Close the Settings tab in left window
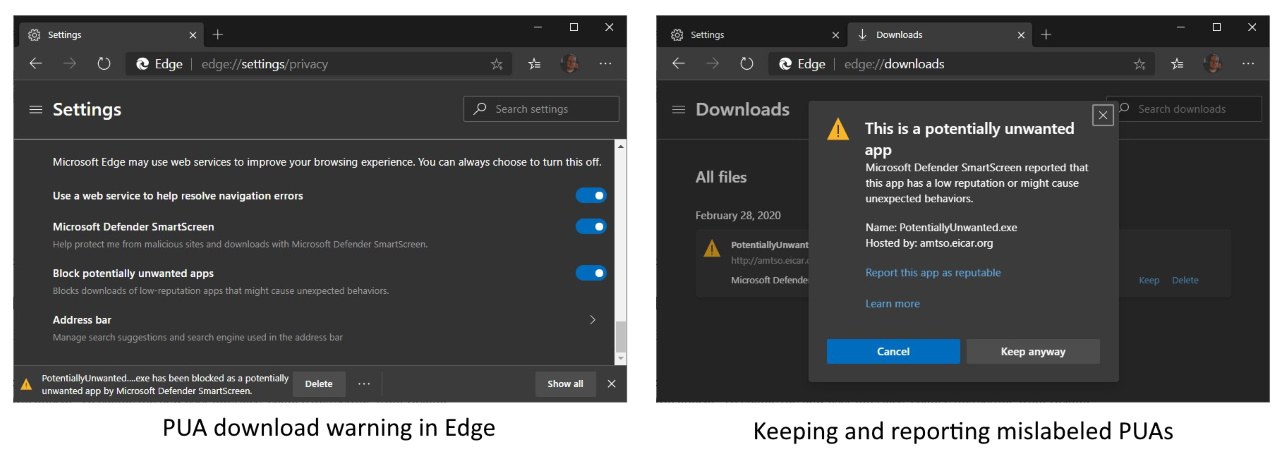 [193, 35]
